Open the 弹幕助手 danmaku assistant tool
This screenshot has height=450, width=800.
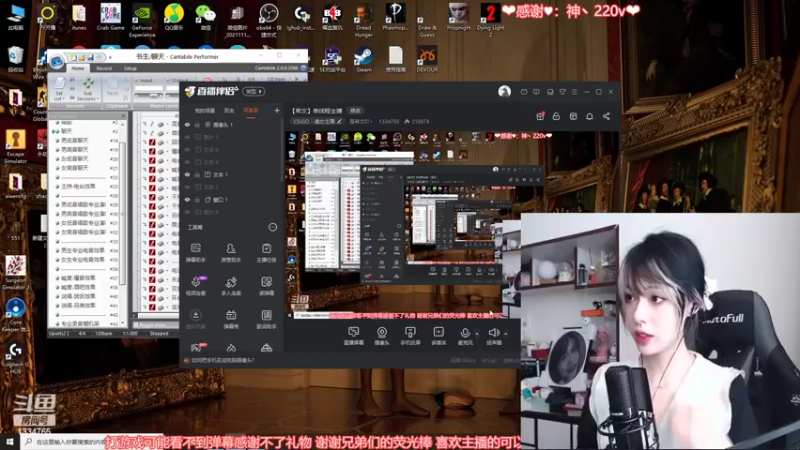click(195, 253)
